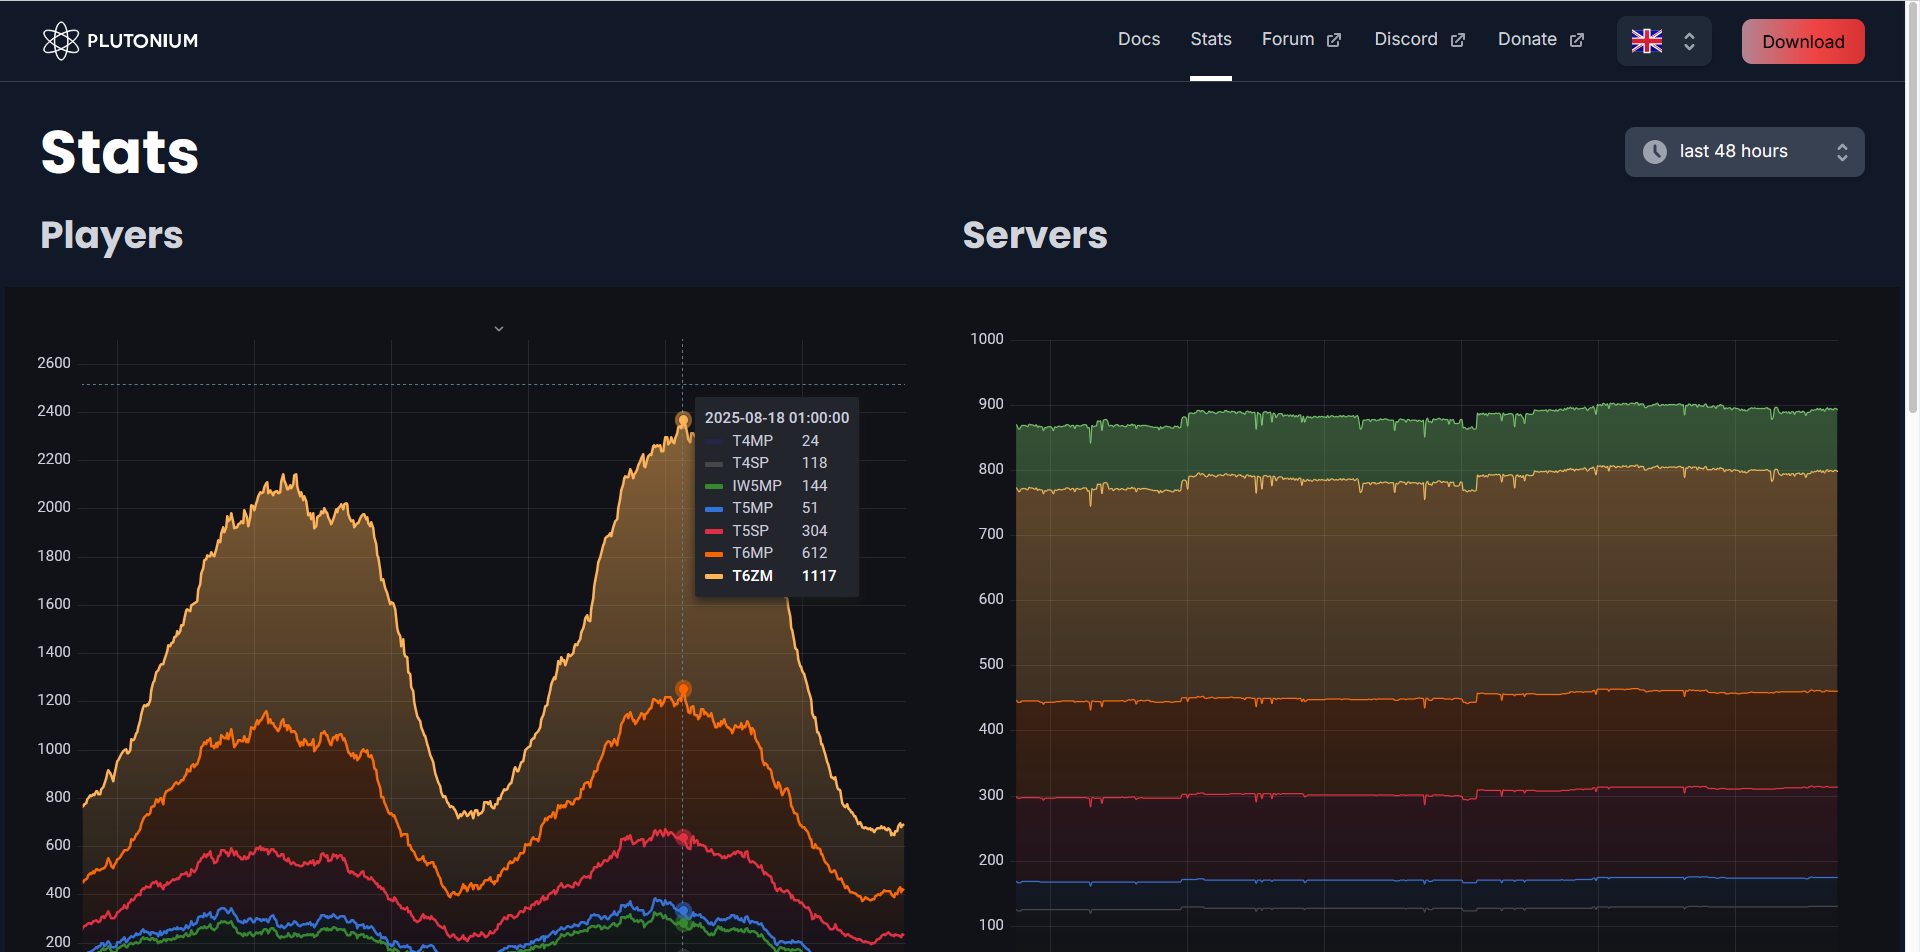Click the UK flag language icon

pos(1646,41)
